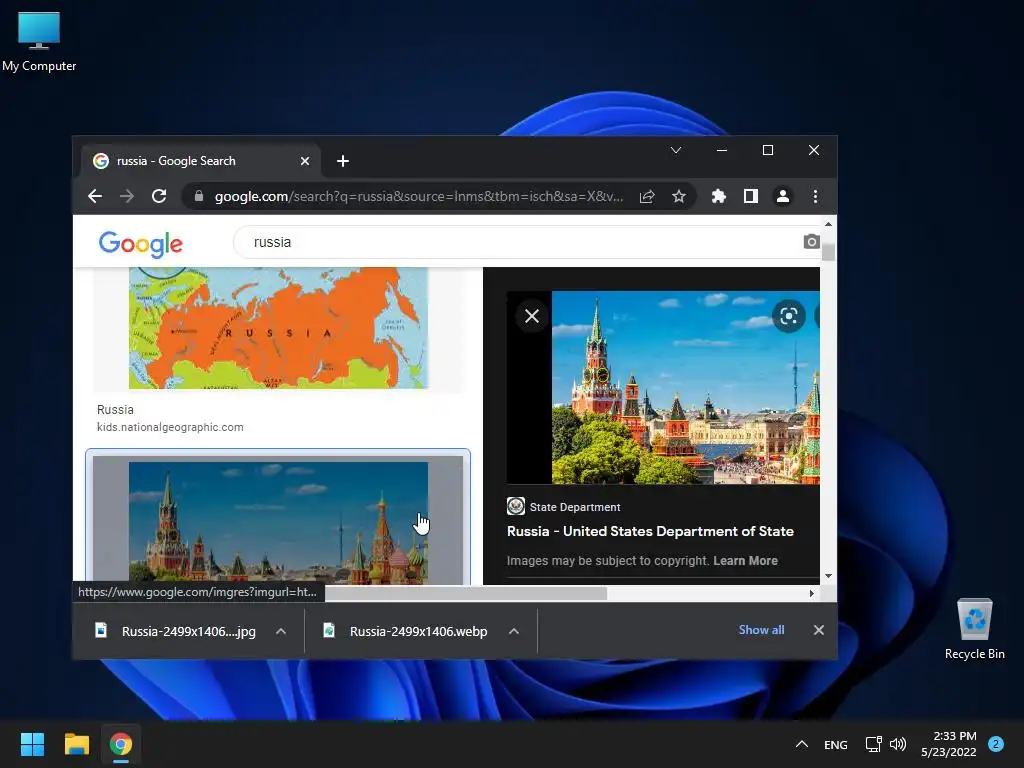The height and width of the screenshot is (768, 1024).
Task: Open the kids.nationalgeographic.com source link
Action: 170,427
